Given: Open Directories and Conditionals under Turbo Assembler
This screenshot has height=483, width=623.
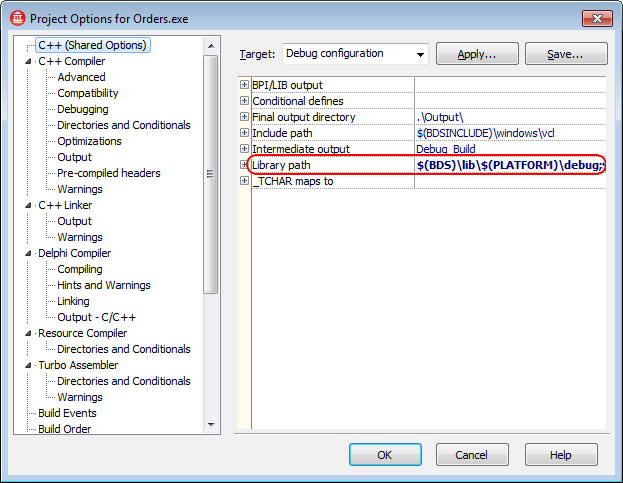Looking at the screenshot, I should [124, 381].
